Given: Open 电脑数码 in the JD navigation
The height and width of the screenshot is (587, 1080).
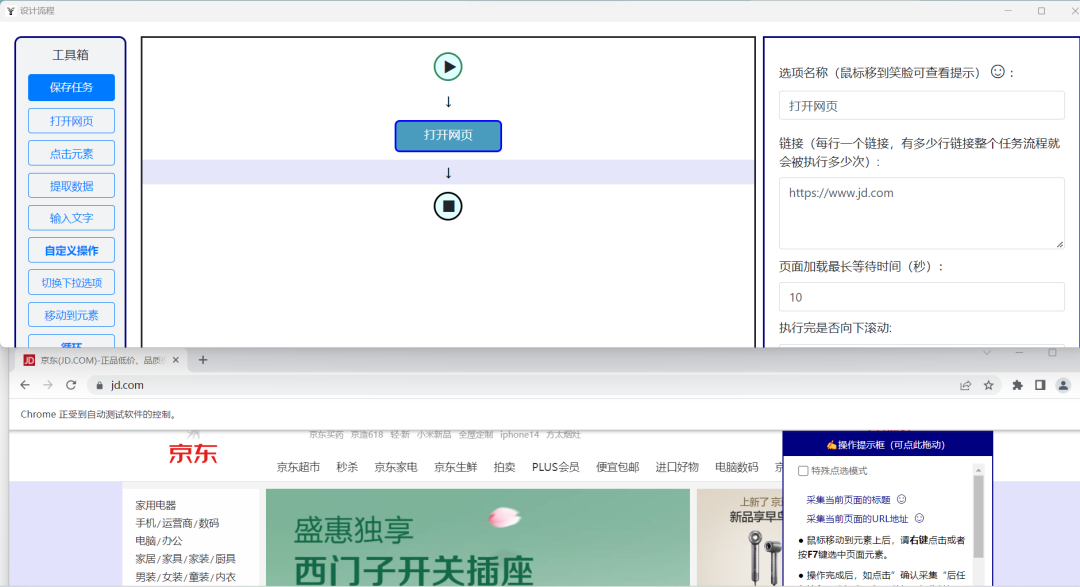Looking at the screenshot, I should (736, 467).
